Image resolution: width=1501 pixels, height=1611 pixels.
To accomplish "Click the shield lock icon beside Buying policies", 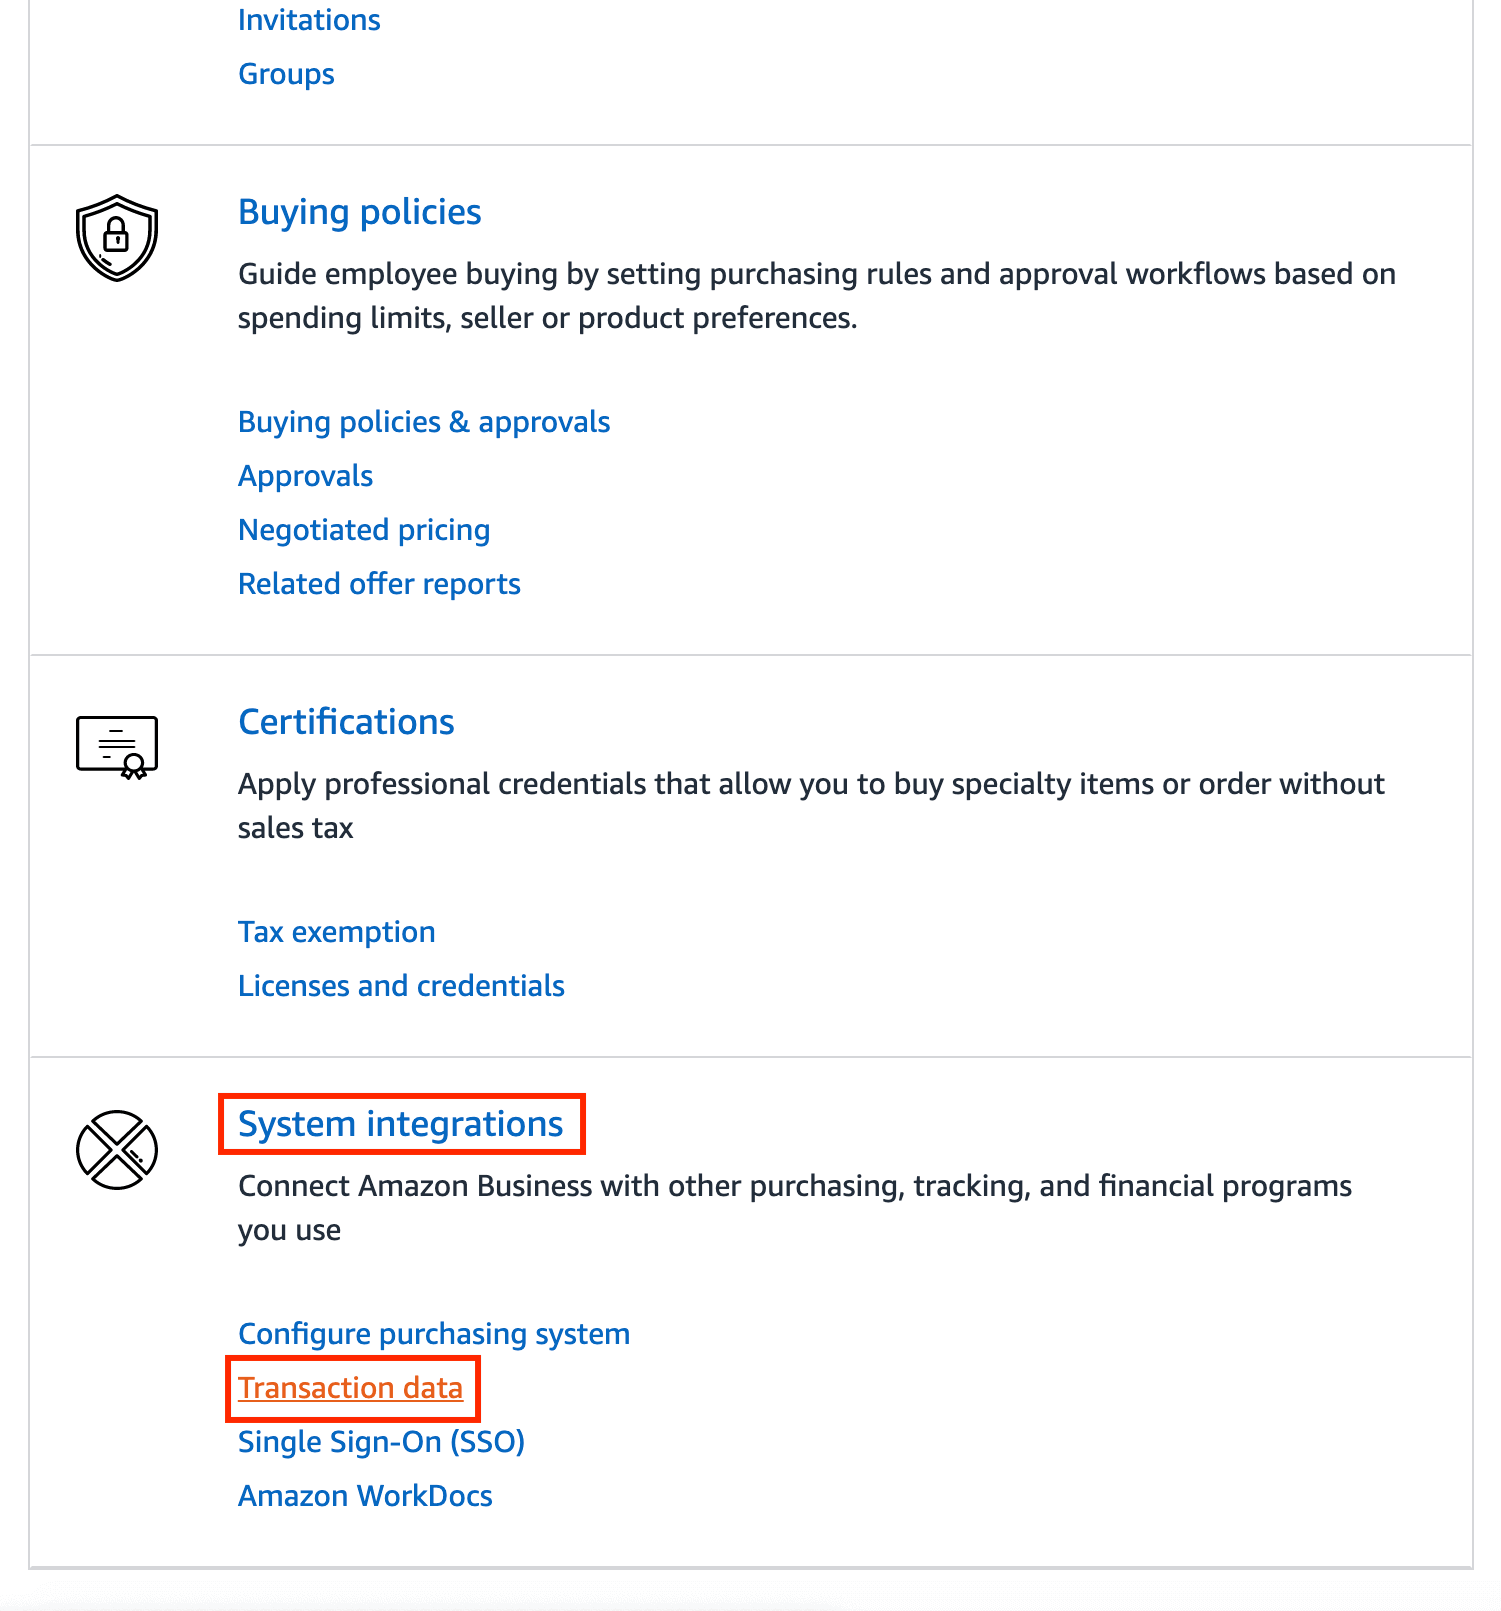I will 116,237.
